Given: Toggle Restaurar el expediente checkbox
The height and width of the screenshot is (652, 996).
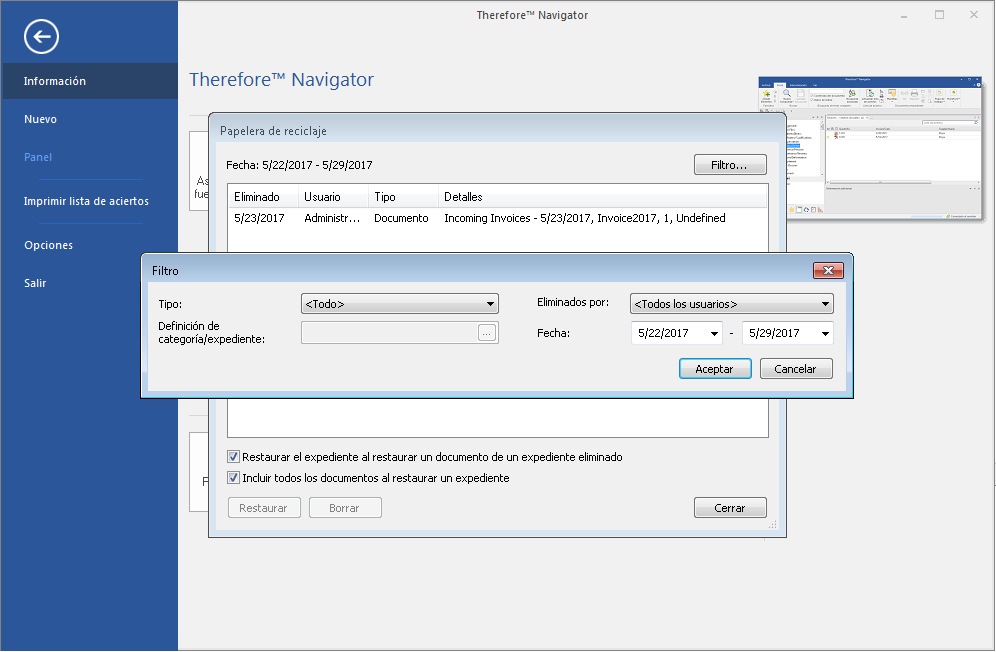Looking at the screenshot, I should point(234,456).
